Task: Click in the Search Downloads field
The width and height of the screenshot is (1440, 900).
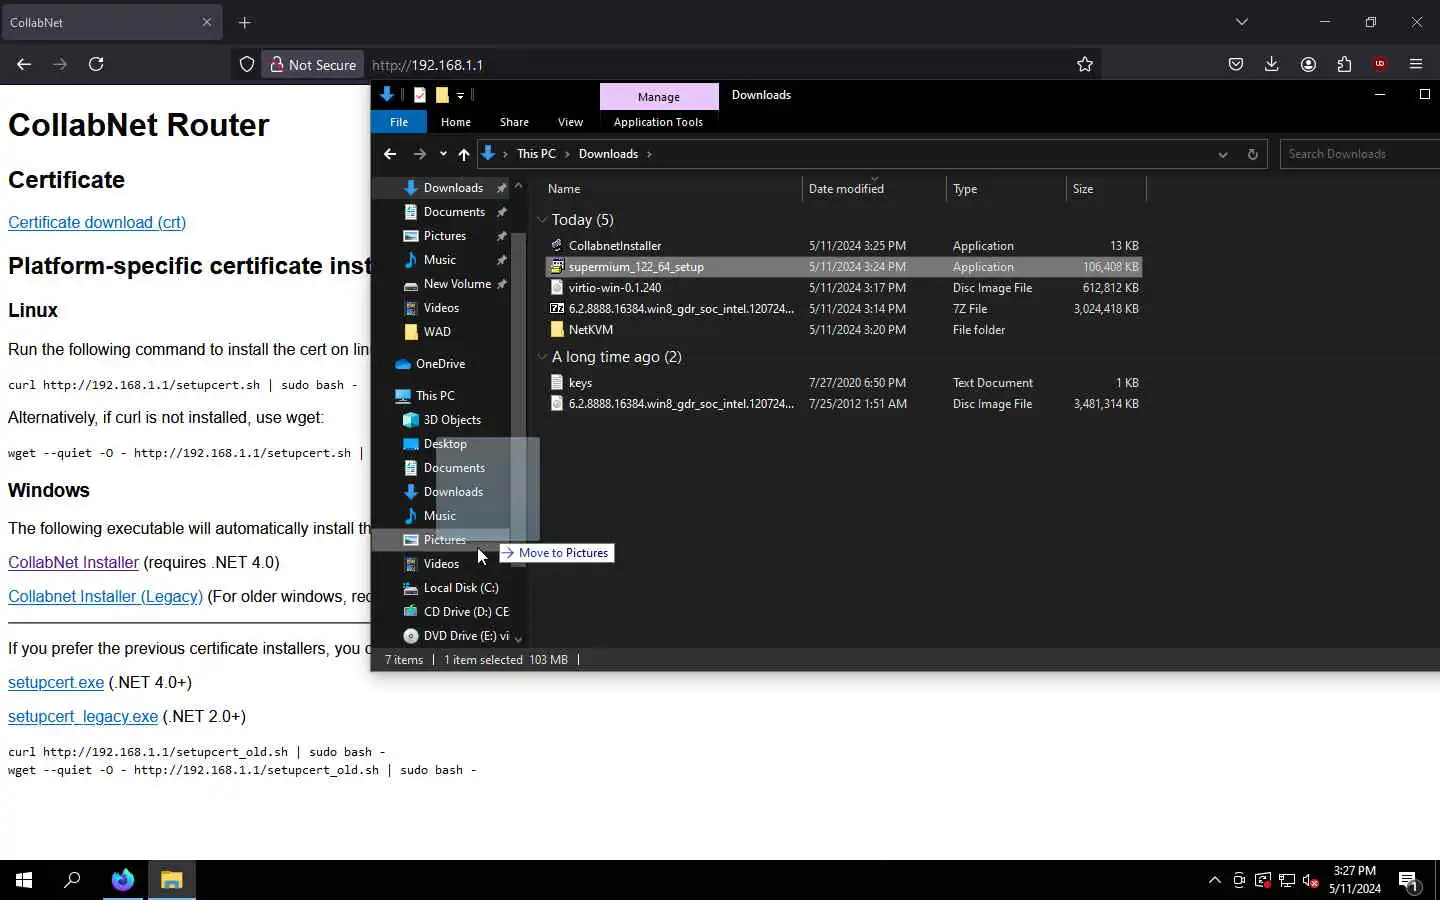Action: [x=1360, y=154]
